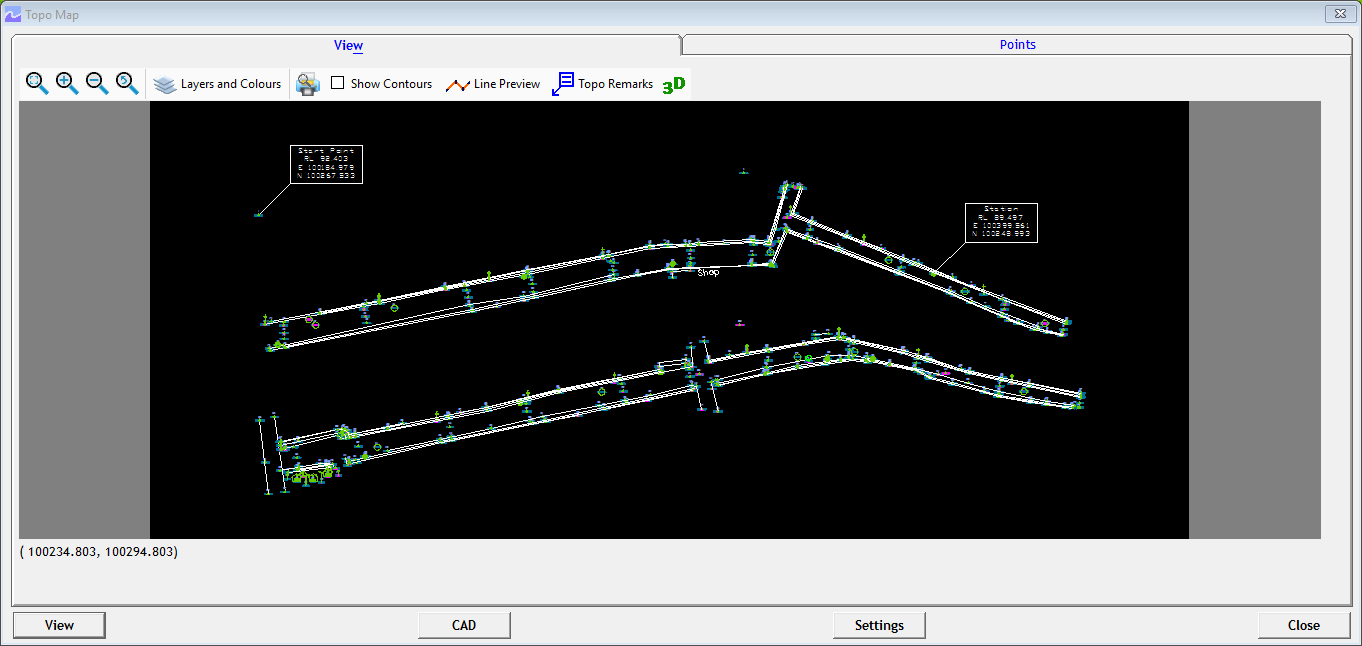Viewport: 1362px width, 646px height.
Task: Select the zoom extents magnifier tool
Action: pyautogui.click(x=35, y=81)
